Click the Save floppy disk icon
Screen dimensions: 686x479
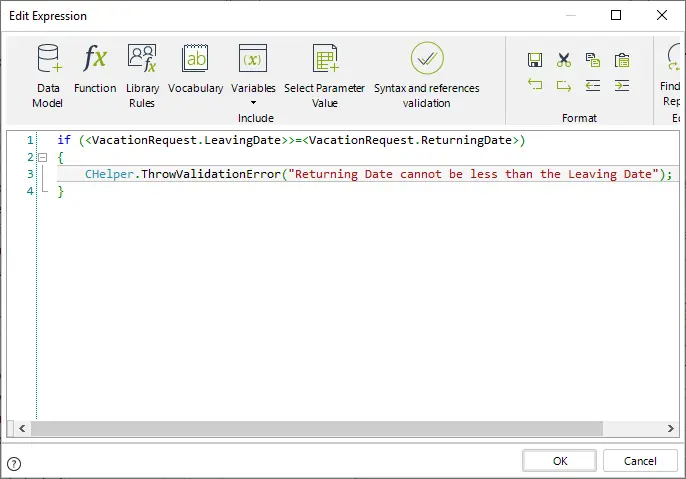pyautogui.click(x=535, y=60)
